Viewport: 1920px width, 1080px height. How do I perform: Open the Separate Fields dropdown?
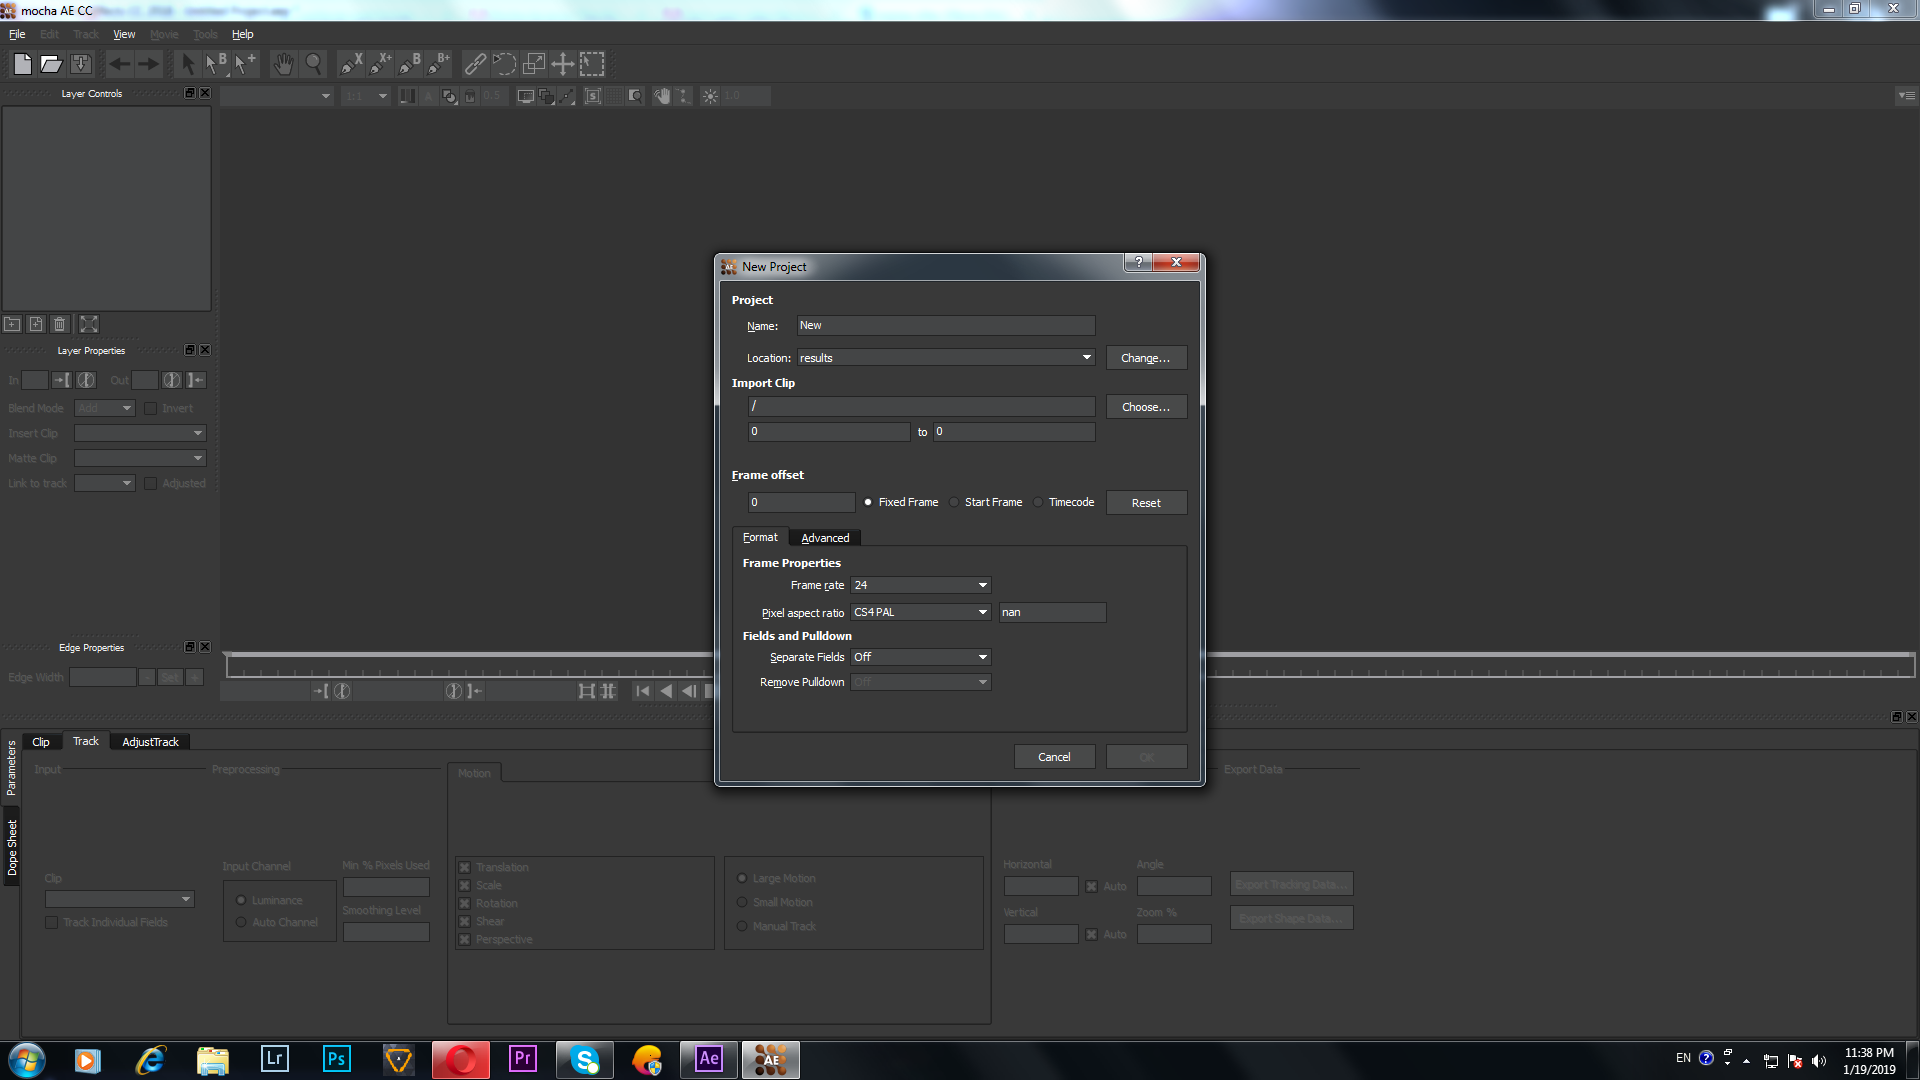[920, 657]
